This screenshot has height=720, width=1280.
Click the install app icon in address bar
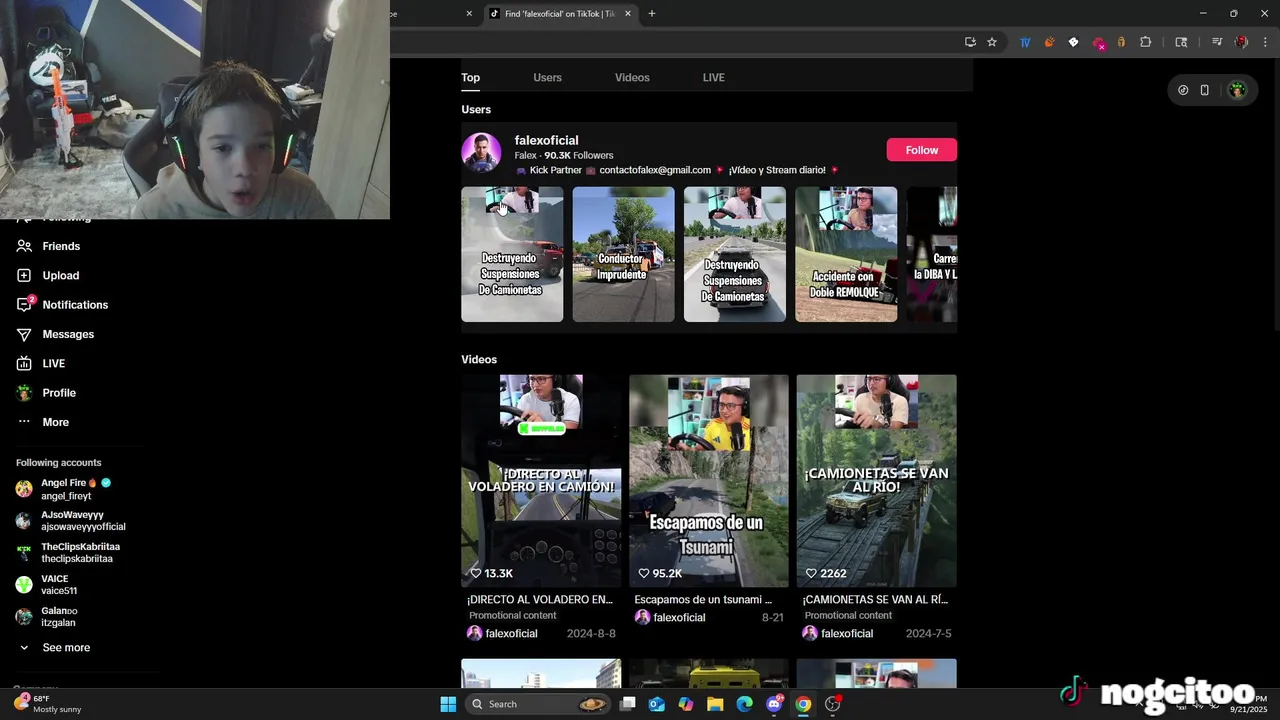click(970, 42)
